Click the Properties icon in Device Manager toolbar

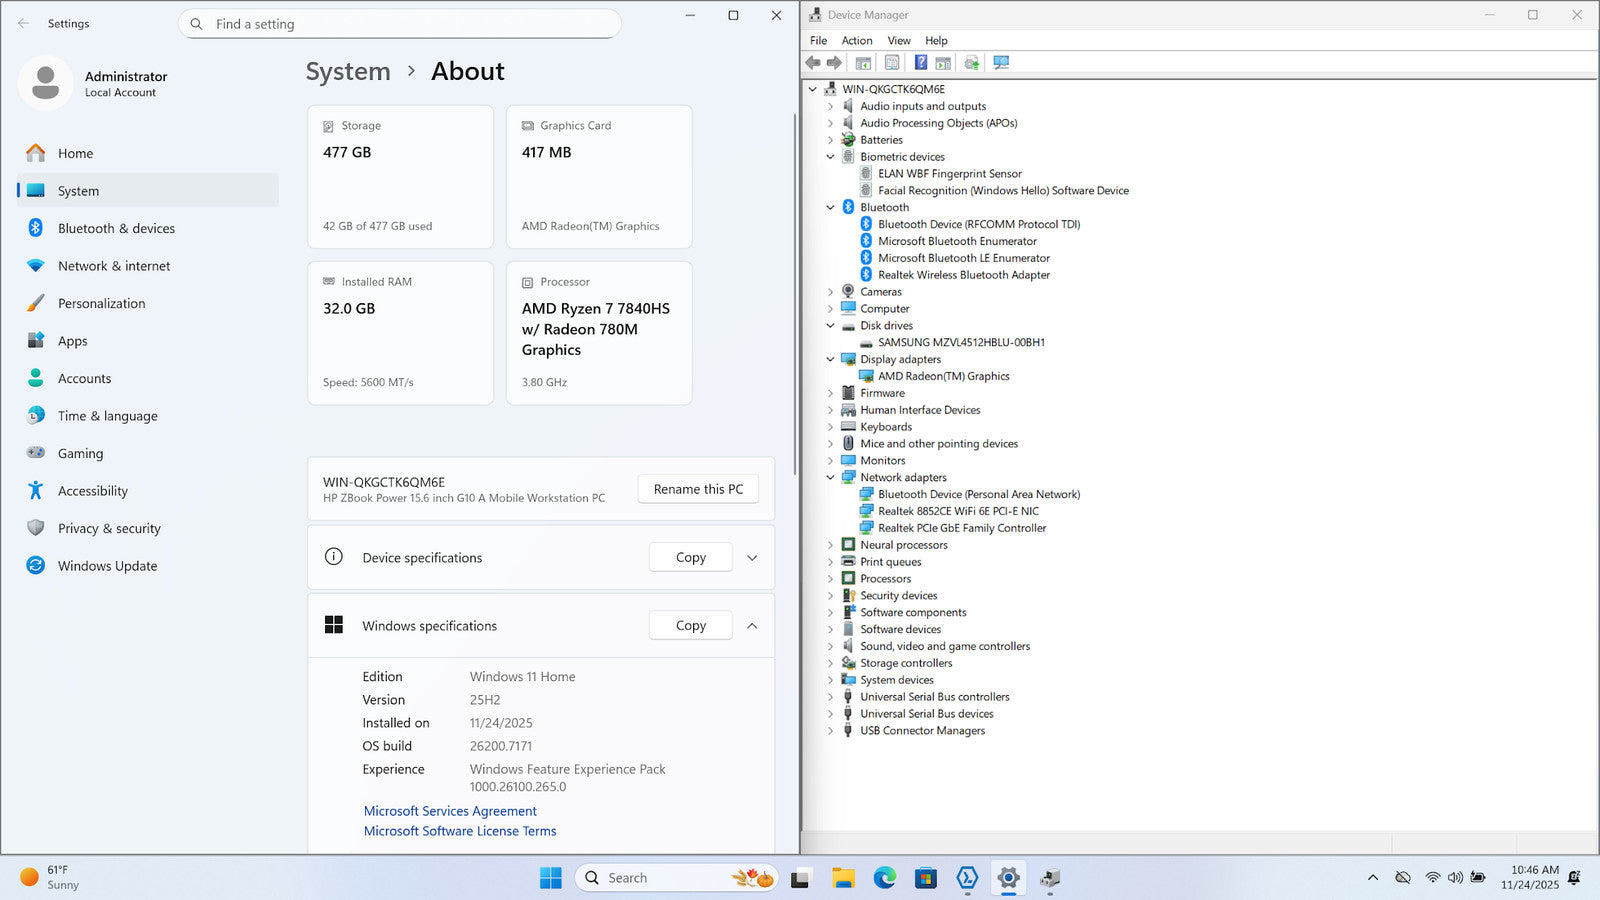[x=892, y=63]
